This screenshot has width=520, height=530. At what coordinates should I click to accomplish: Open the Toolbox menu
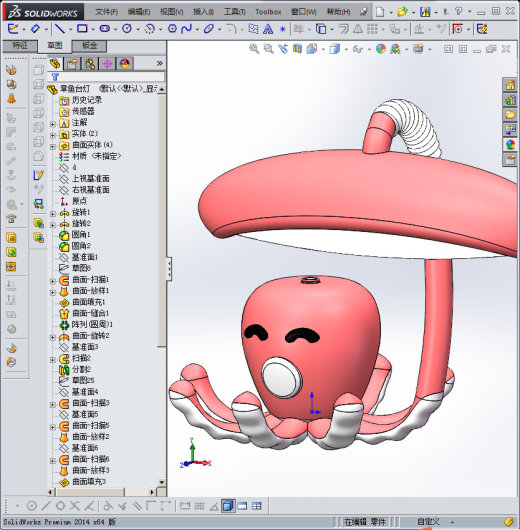pos(268,12)
